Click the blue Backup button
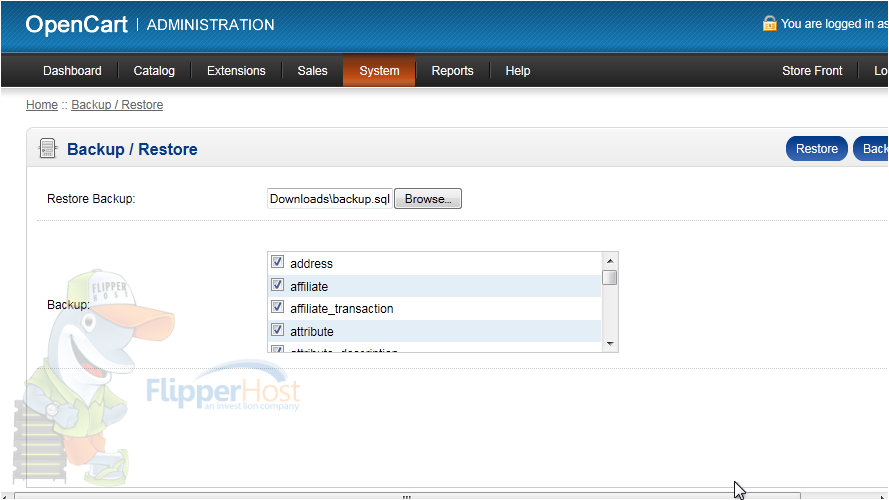Viewport: 889px width, 500px height. click(871, 149)
